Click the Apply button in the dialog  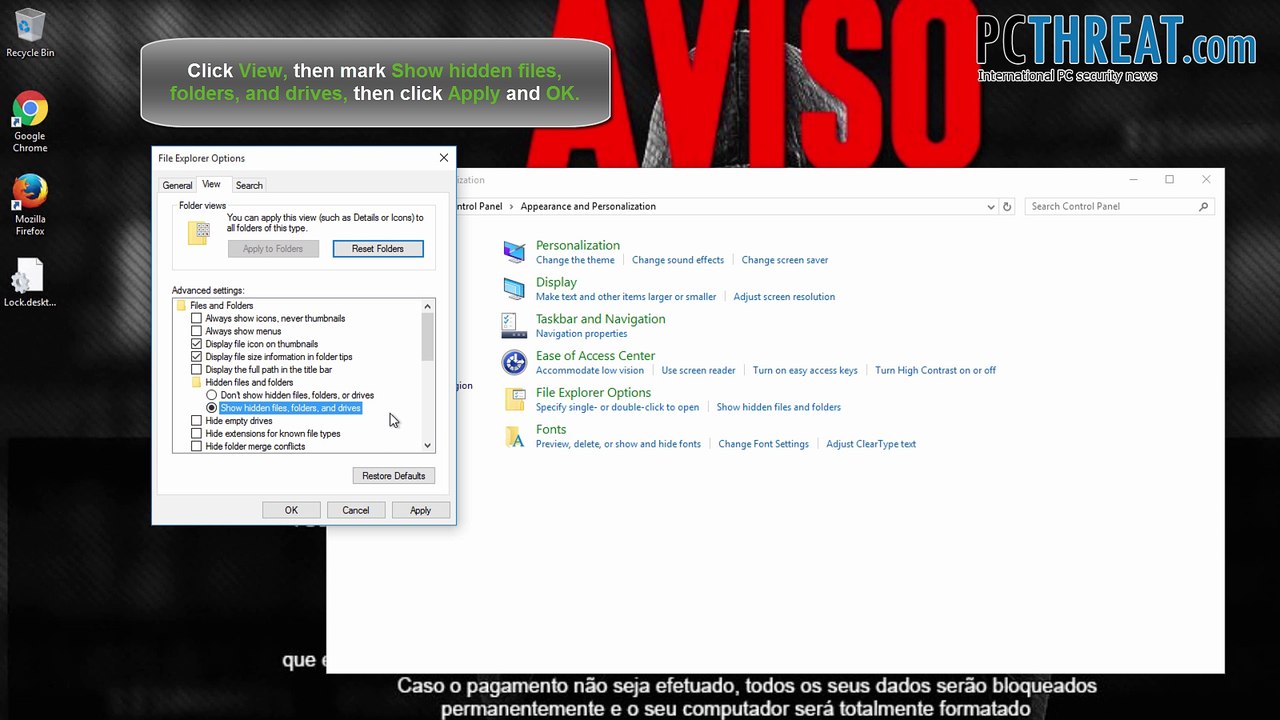click(420, 510)
